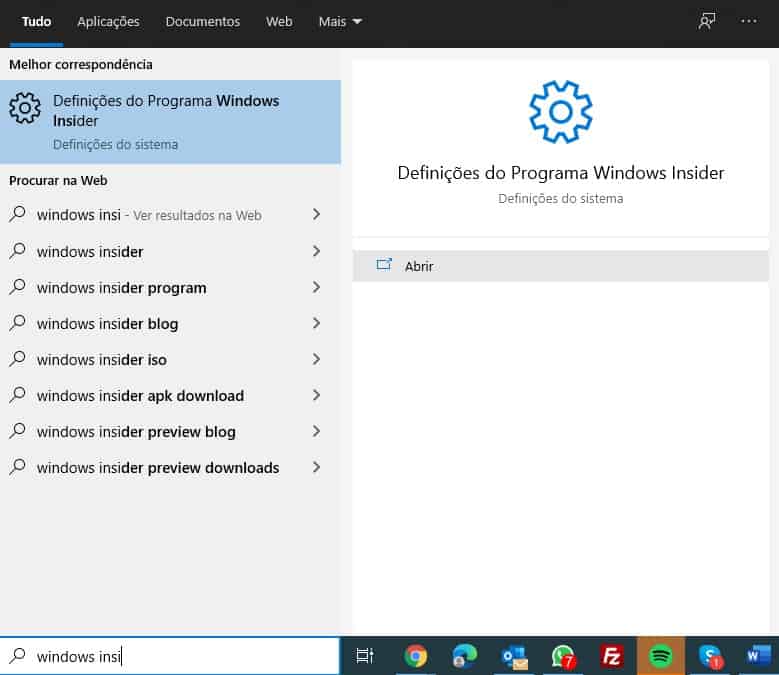Click search icon beside 'windows insider iso'

17,359
